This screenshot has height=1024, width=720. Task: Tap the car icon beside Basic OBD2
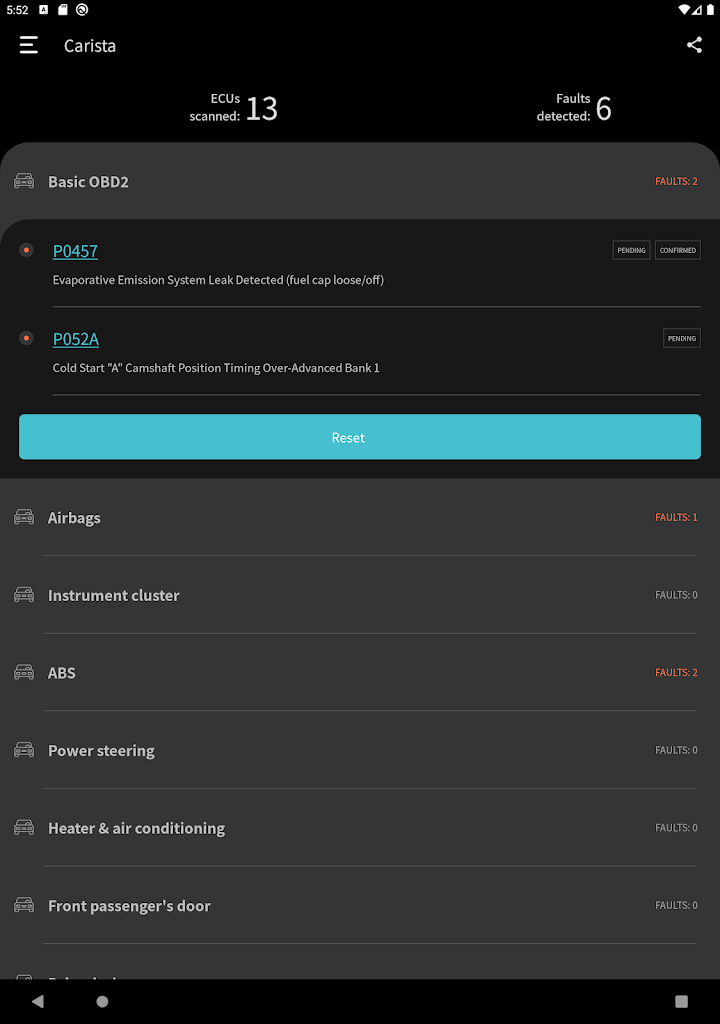pyautogui.click(x=24, y=181)
